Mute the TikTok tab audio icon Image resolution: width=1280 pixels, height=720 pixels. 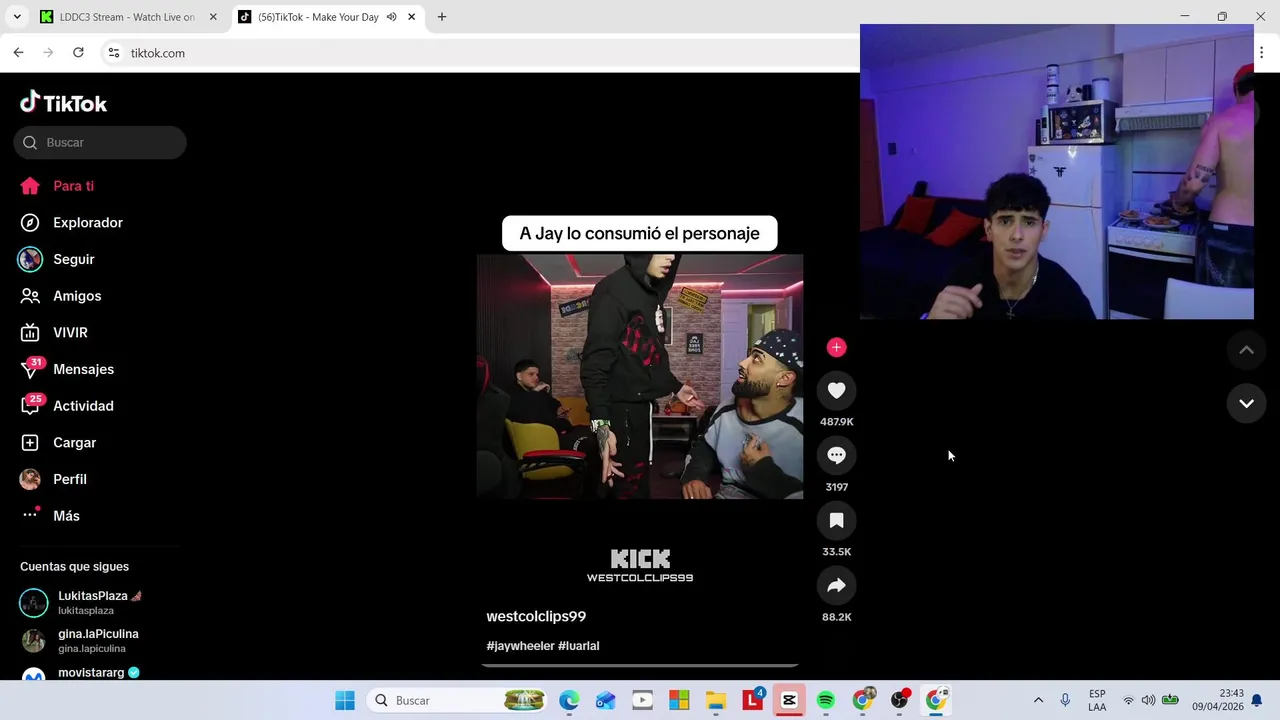[392, 17]
